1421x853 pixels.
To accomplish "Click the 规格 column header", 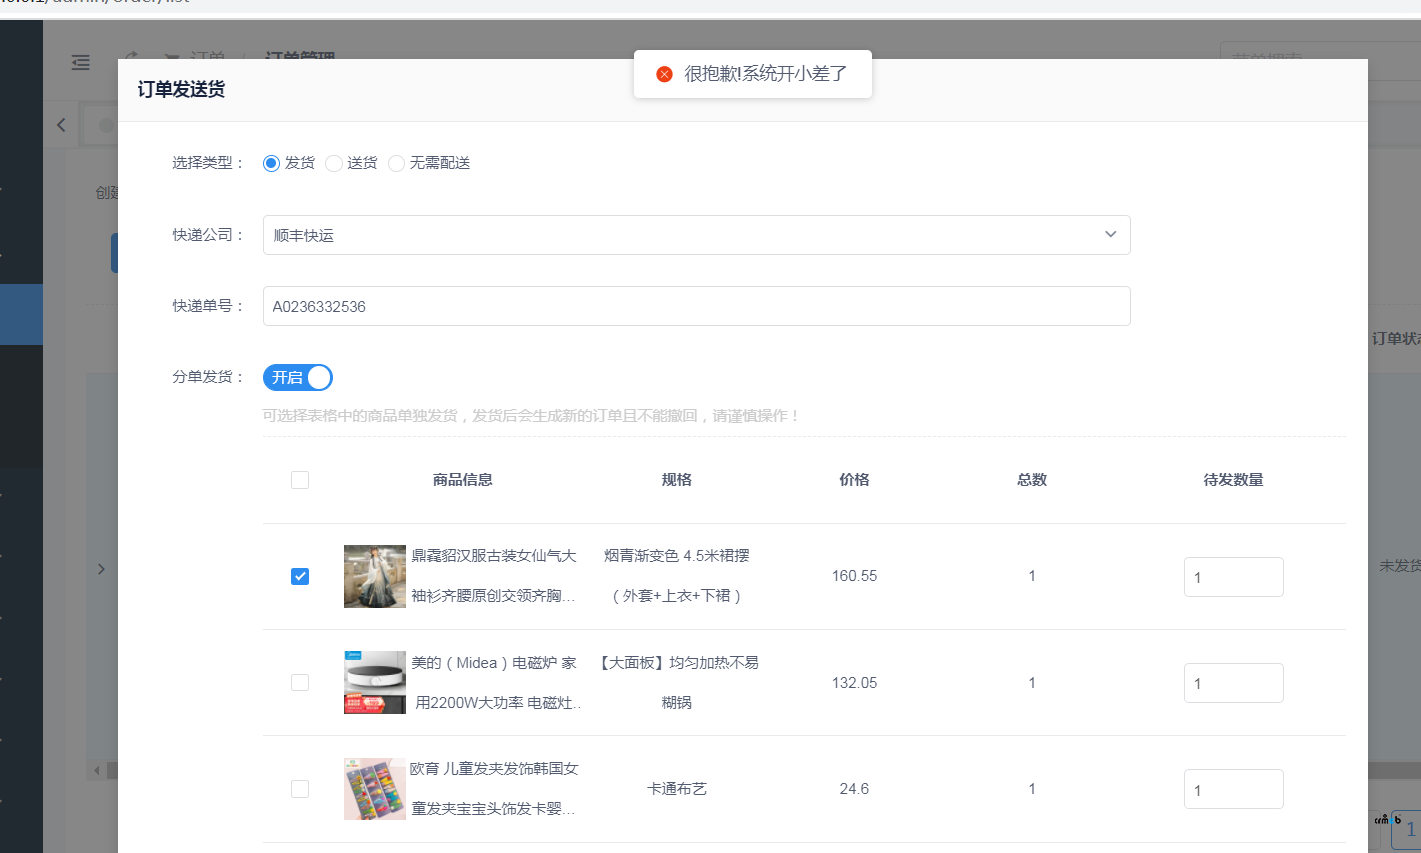I will 677,480.
